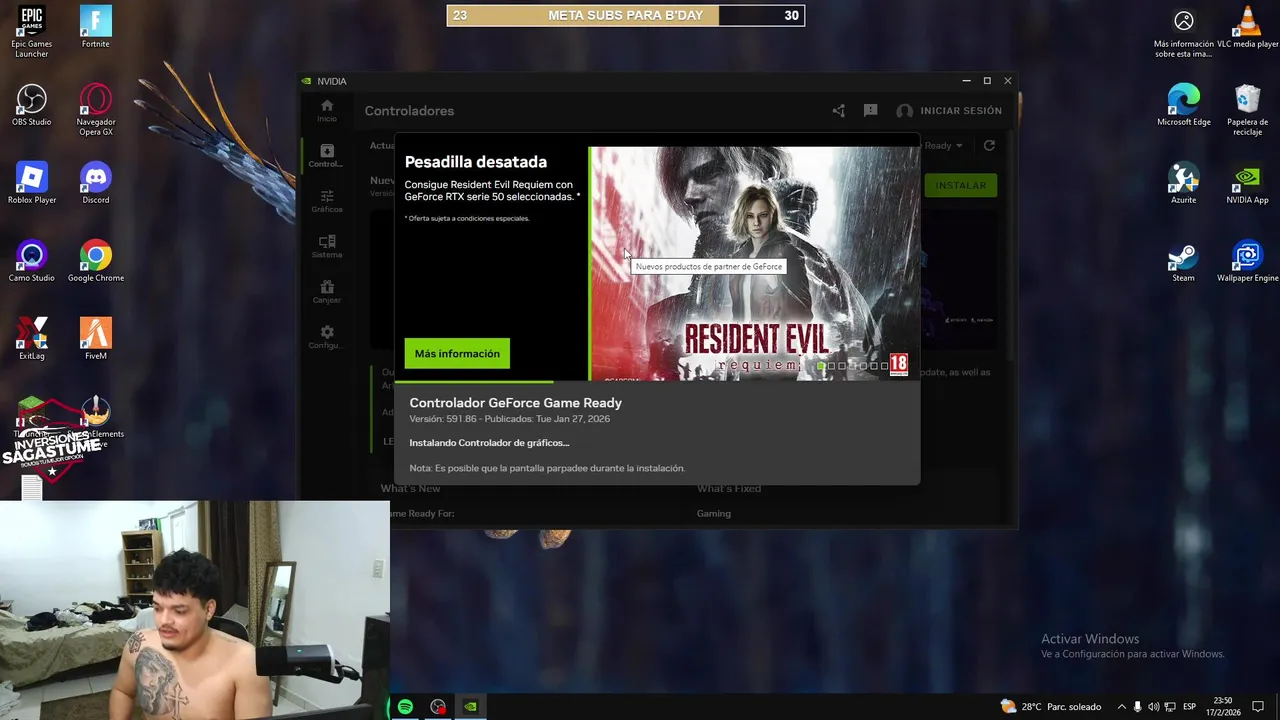Expand the Game Ready driver type dropdown
This screenshot has width=1280, height=720.
[943, 145]
